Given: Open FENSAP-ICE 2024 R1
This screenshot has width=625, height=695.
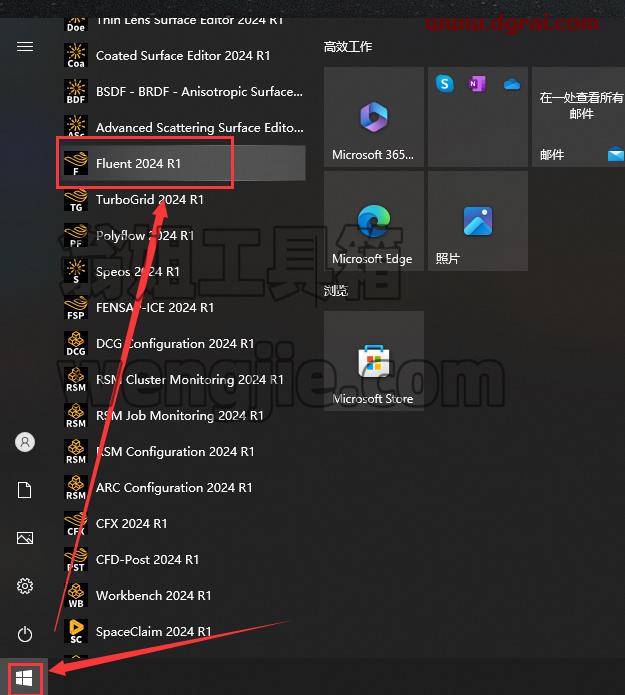Looking at the screenshot, I should click(x=182, y=307).
